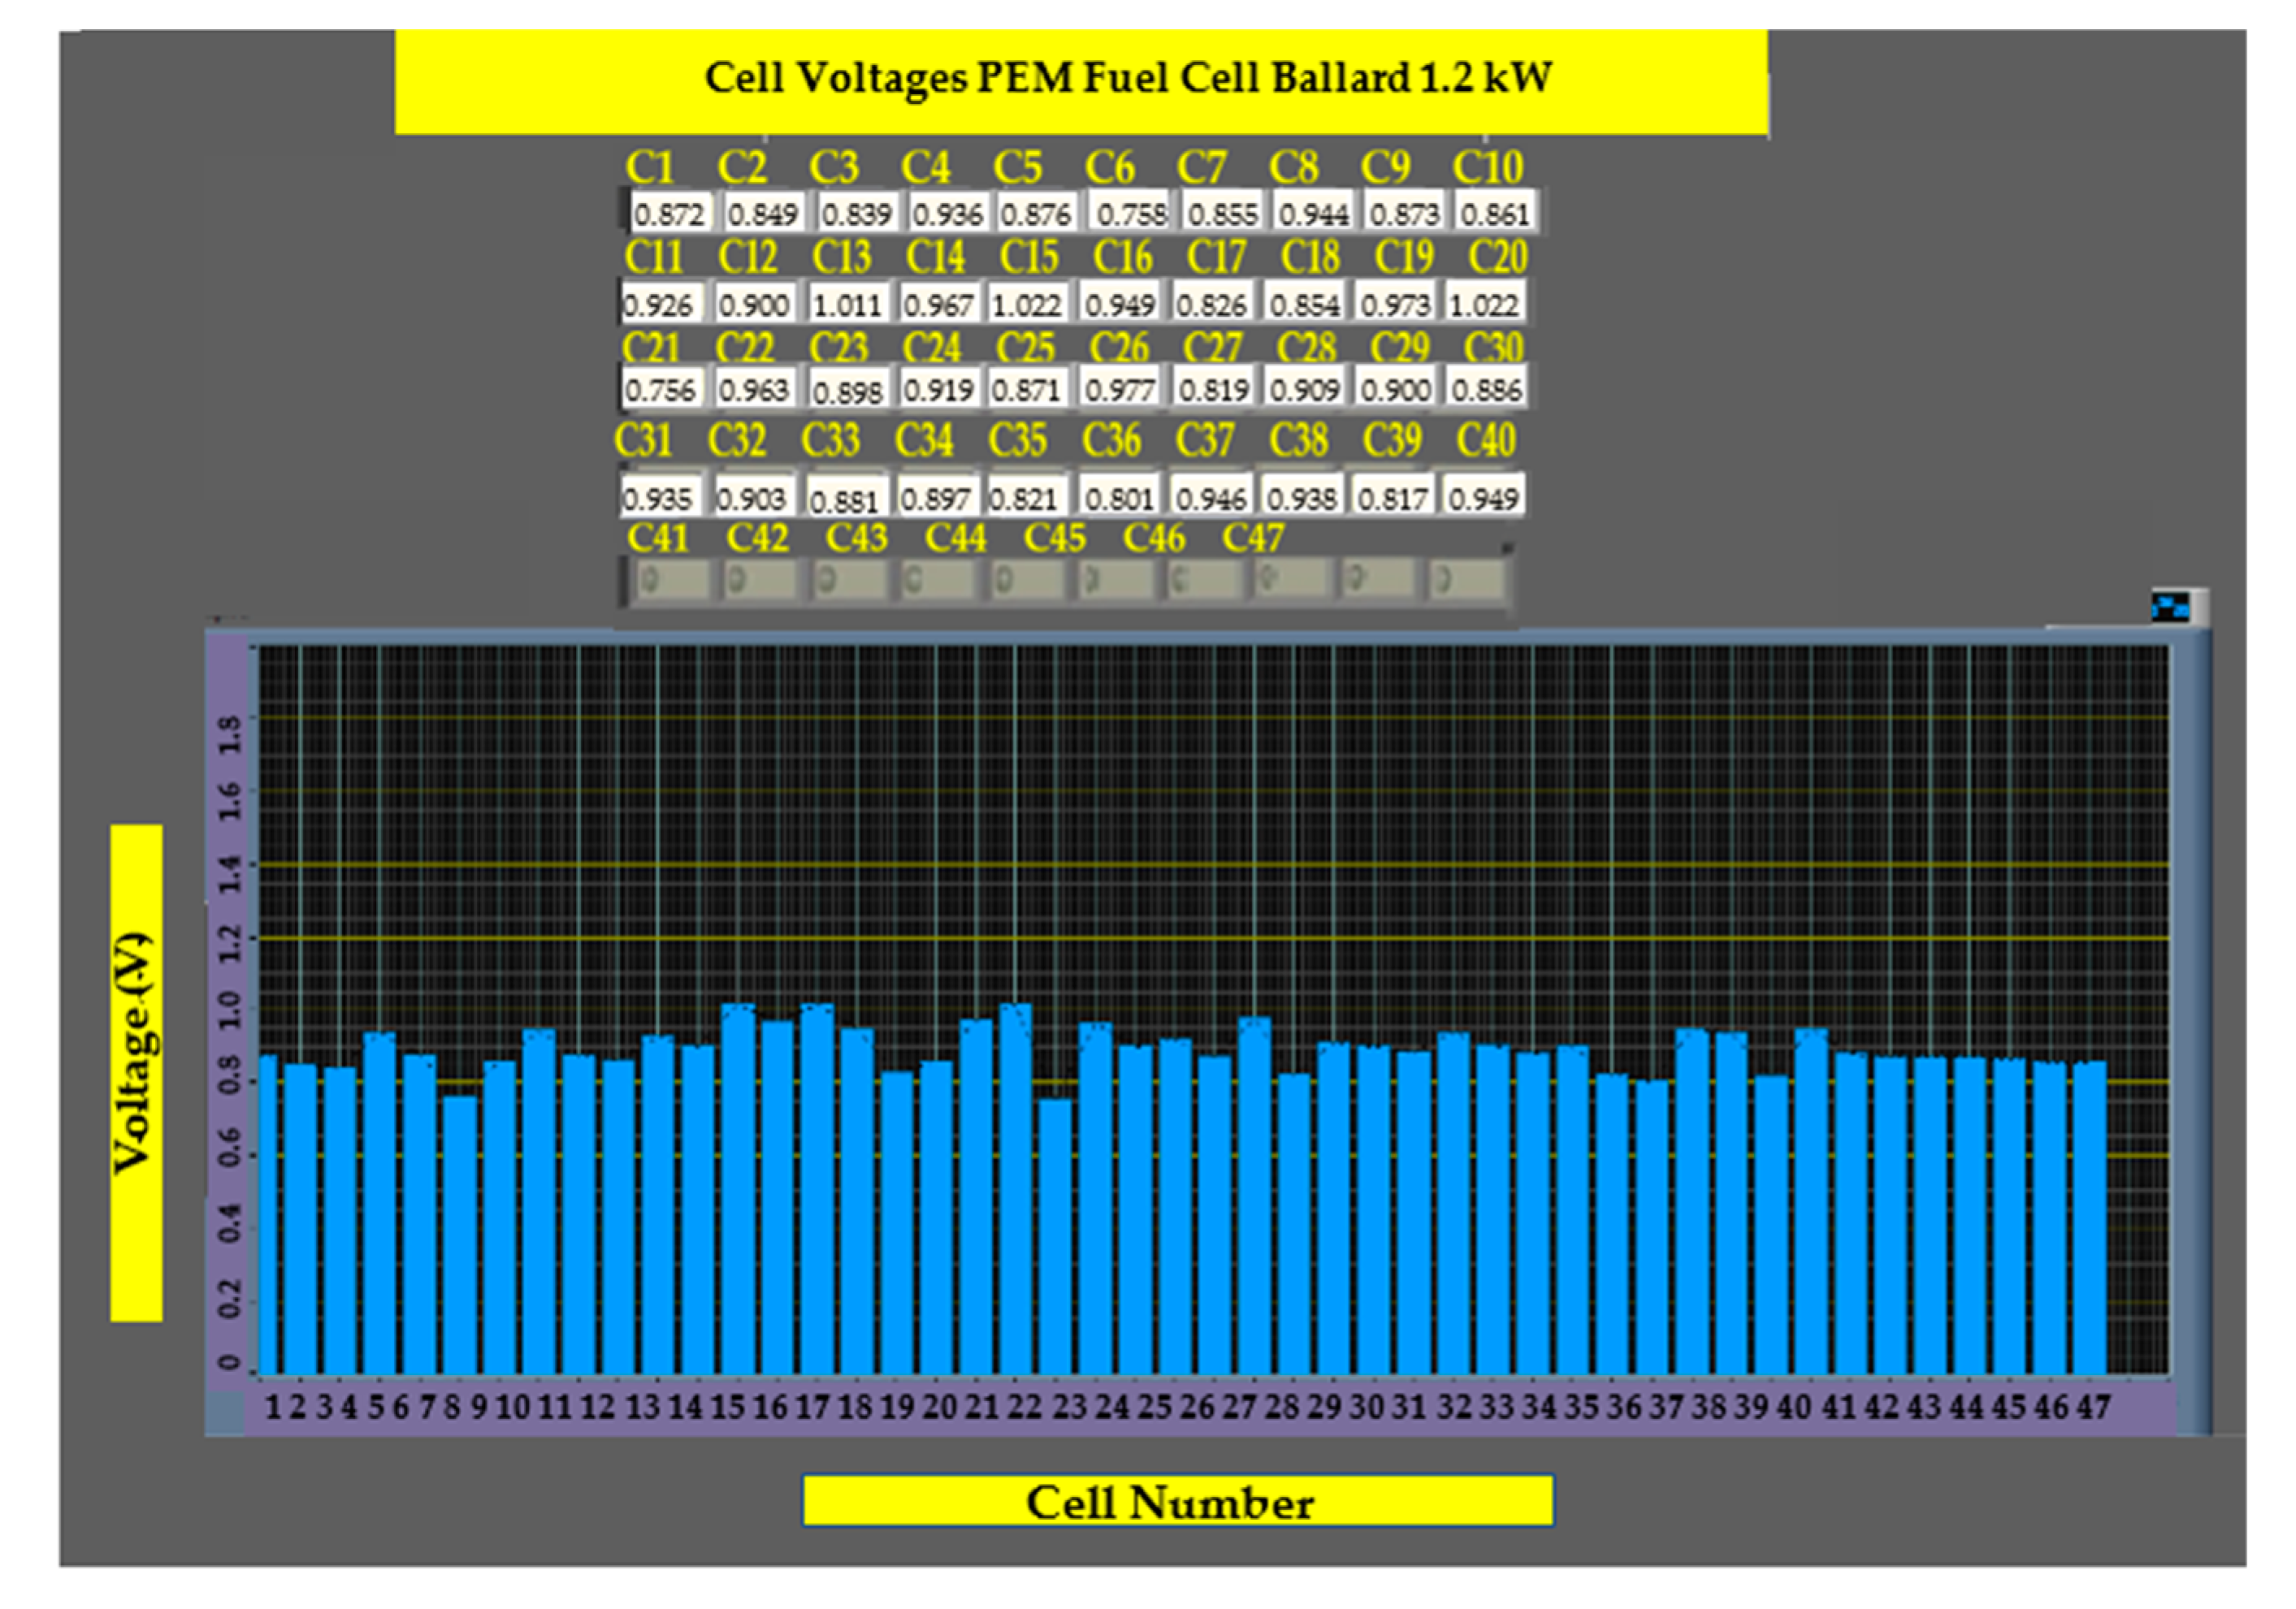Viewport: 2296px width, 1609px height.
Task: Click the x-axis label for cell 30
Action: [x=1366, y=1407]
